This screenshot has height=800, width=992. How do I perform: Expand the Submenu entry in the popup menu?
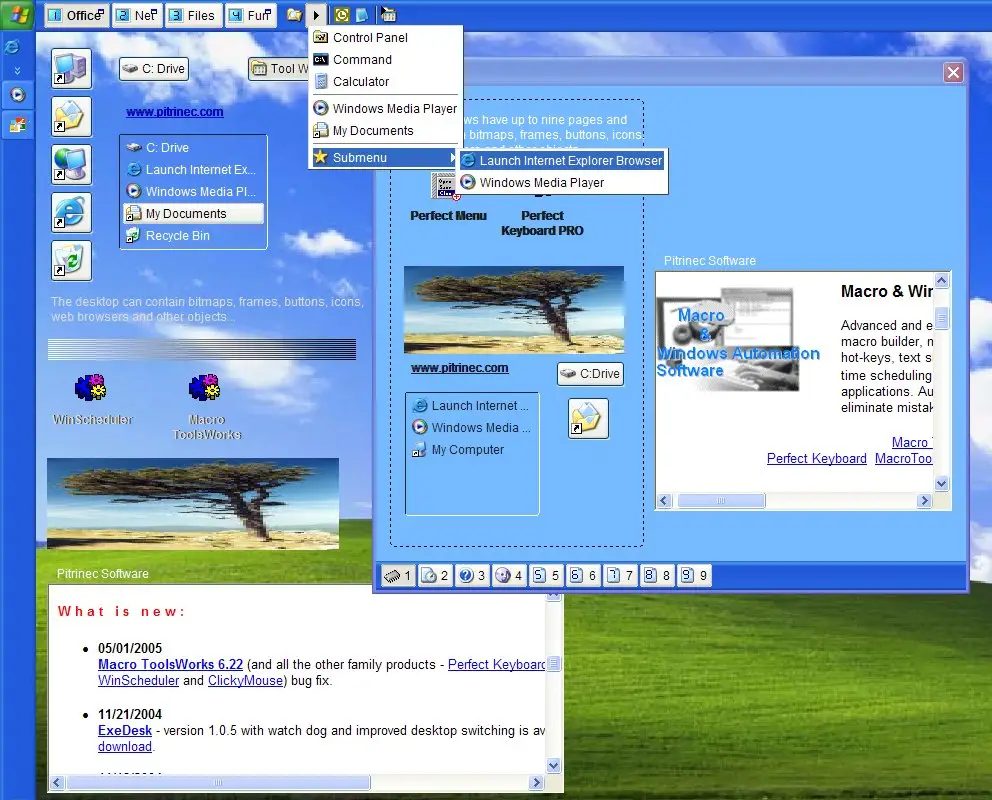point(385,157)
